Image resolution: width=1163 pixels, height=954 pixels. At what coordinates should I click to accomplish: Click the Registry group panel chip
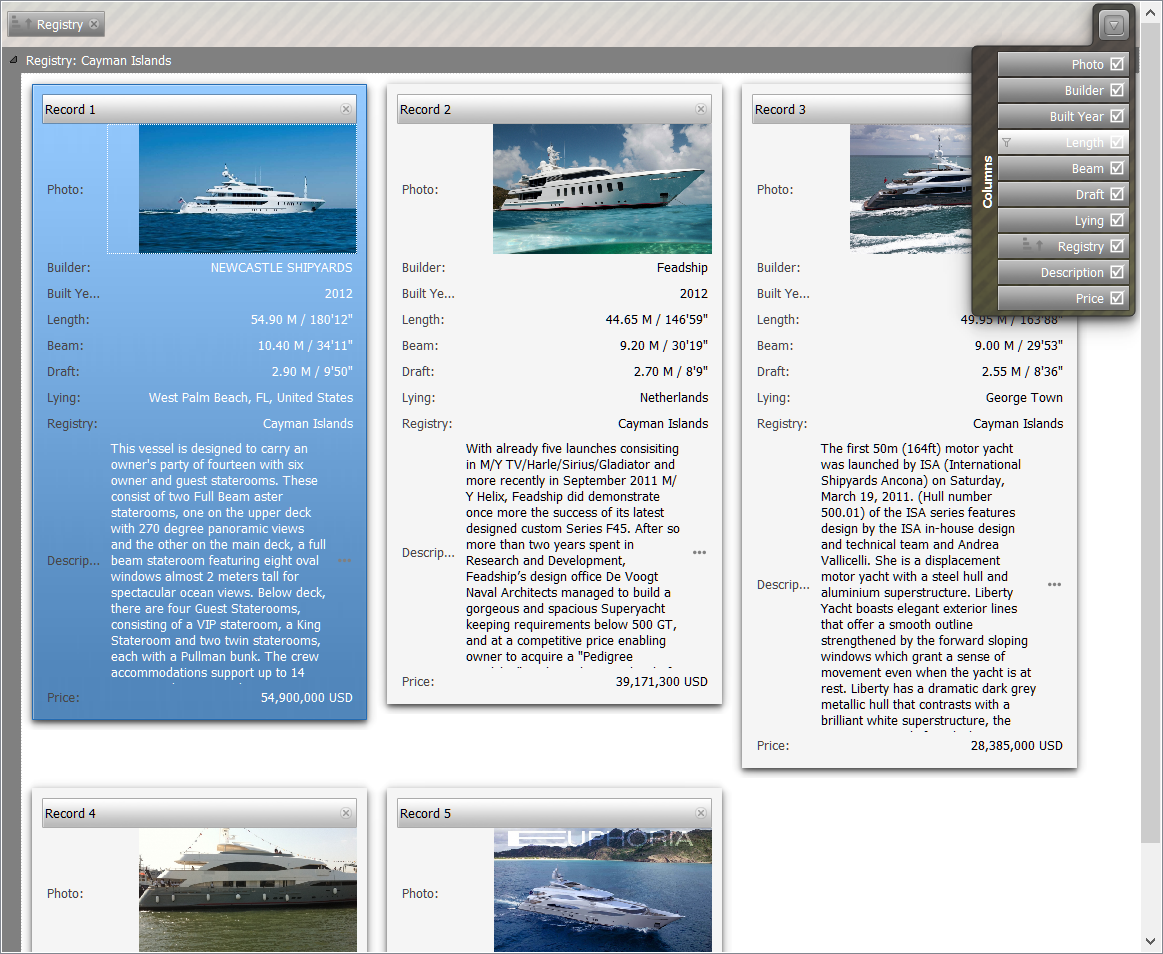(56, 24)
